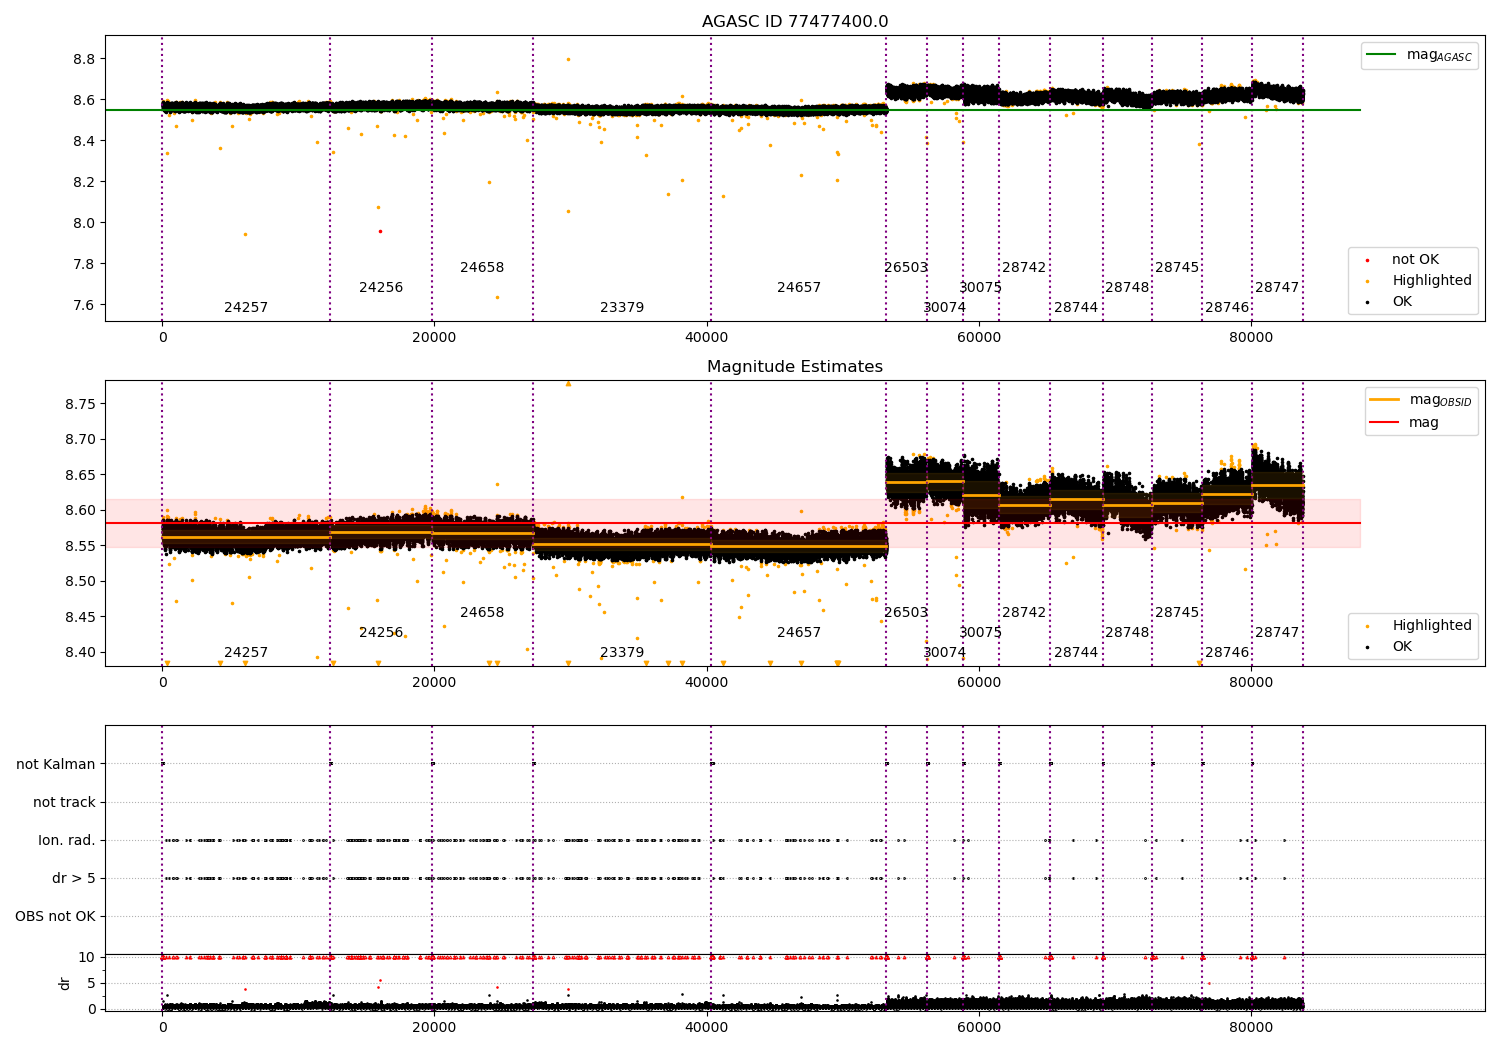1500x1050 pixels.
Task: Click the 'Magnitude Estimates' subplot title
Action: [795, 367]
